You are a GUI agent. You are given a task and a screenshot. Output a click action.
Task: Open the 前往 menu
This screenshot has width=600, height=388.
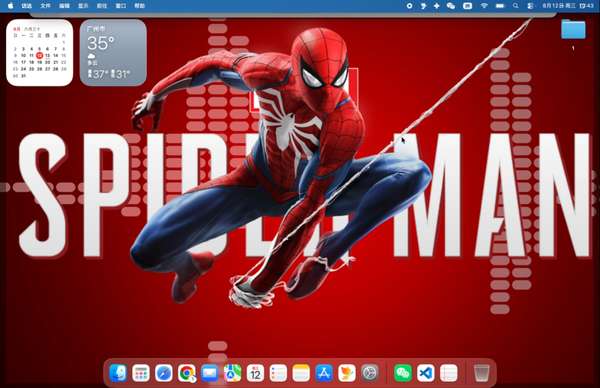(x=102, y=6)
